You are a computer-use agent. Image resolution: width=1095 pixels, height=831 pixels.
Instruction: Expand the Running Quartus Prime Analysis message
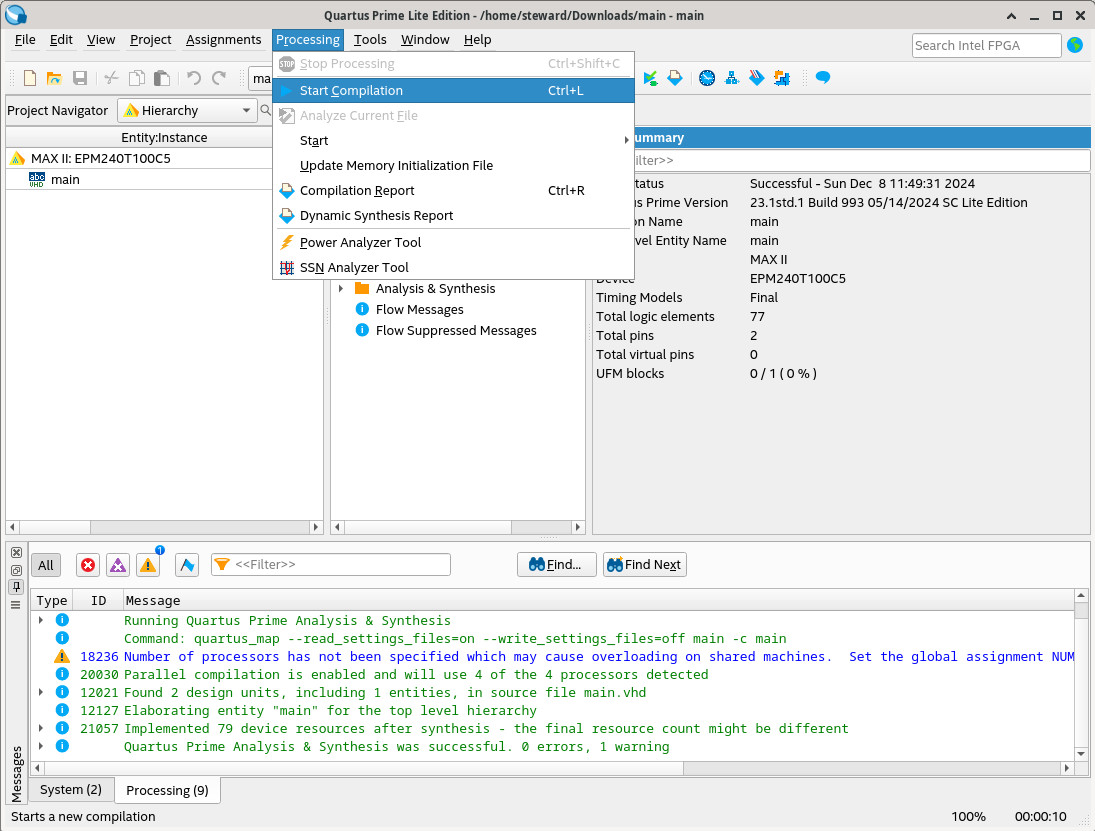[41, 620]
